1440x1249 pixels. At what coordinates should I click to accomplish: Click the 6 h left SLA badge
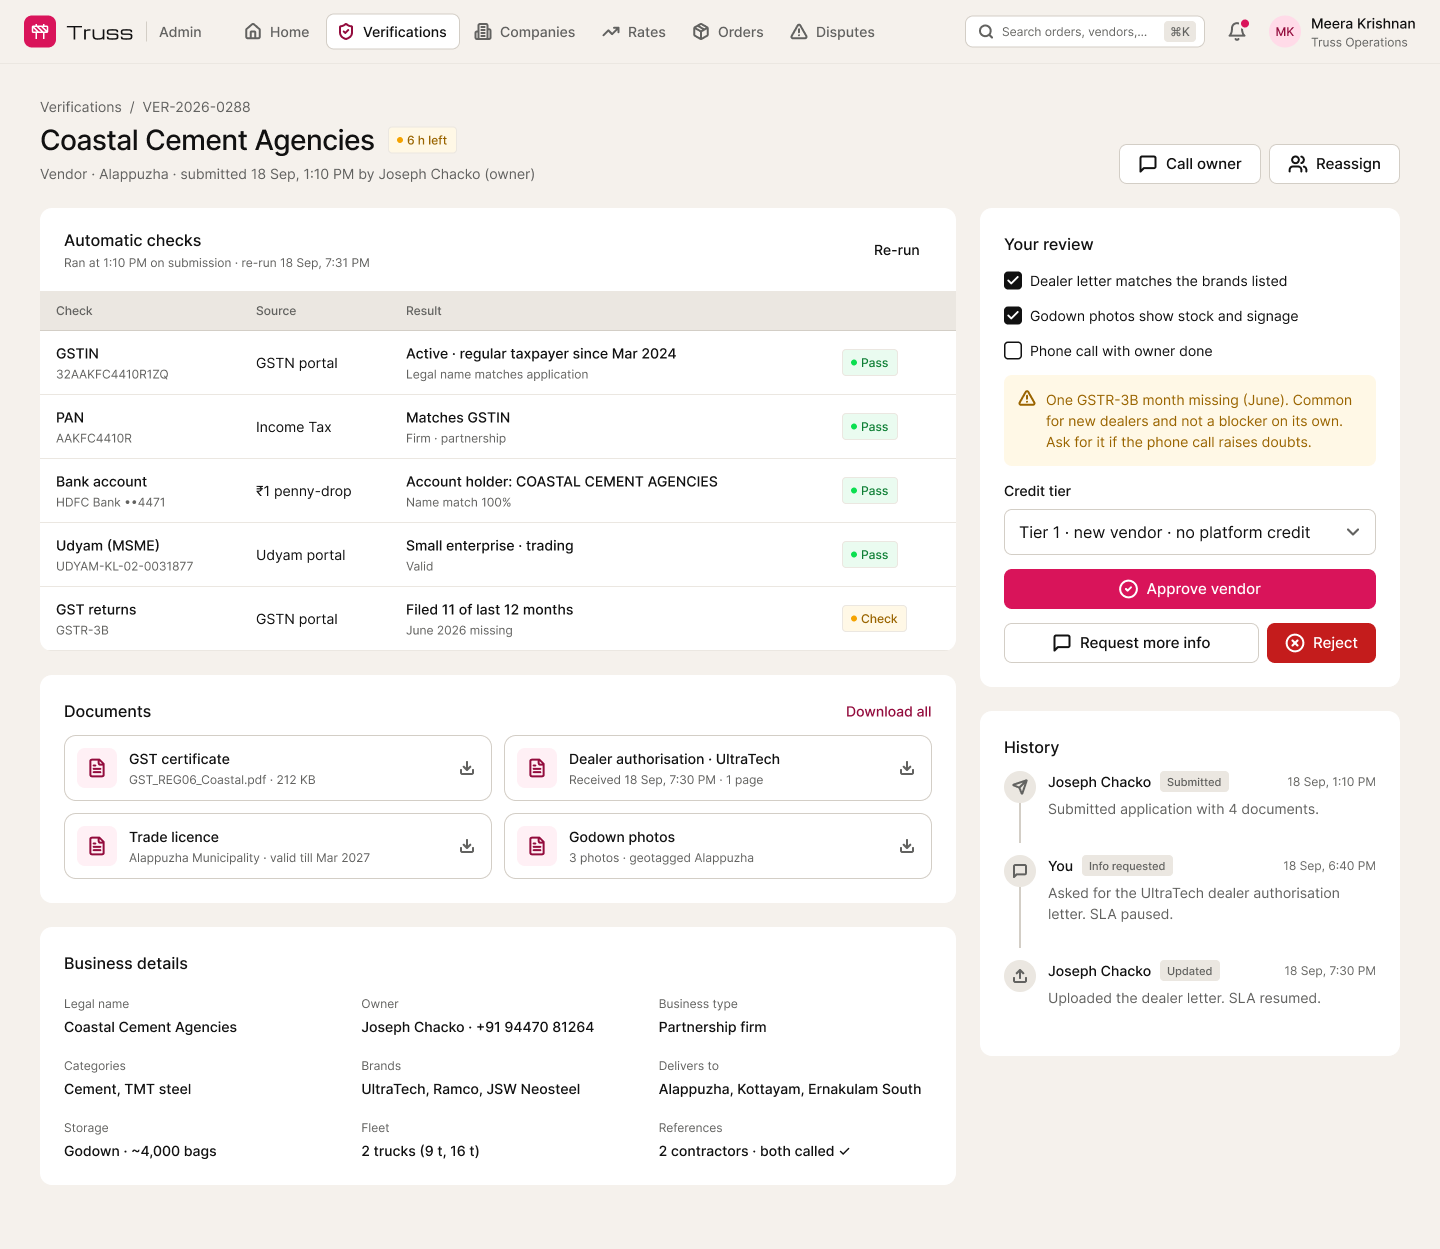tap(422, 140)
